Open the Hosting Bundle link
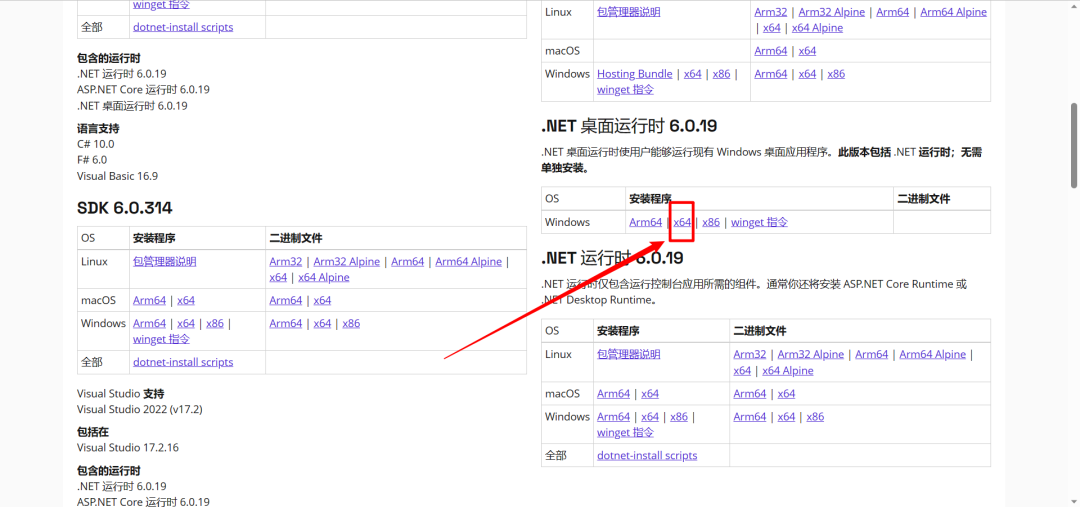1080x507 pixels. tap(634, 74)
